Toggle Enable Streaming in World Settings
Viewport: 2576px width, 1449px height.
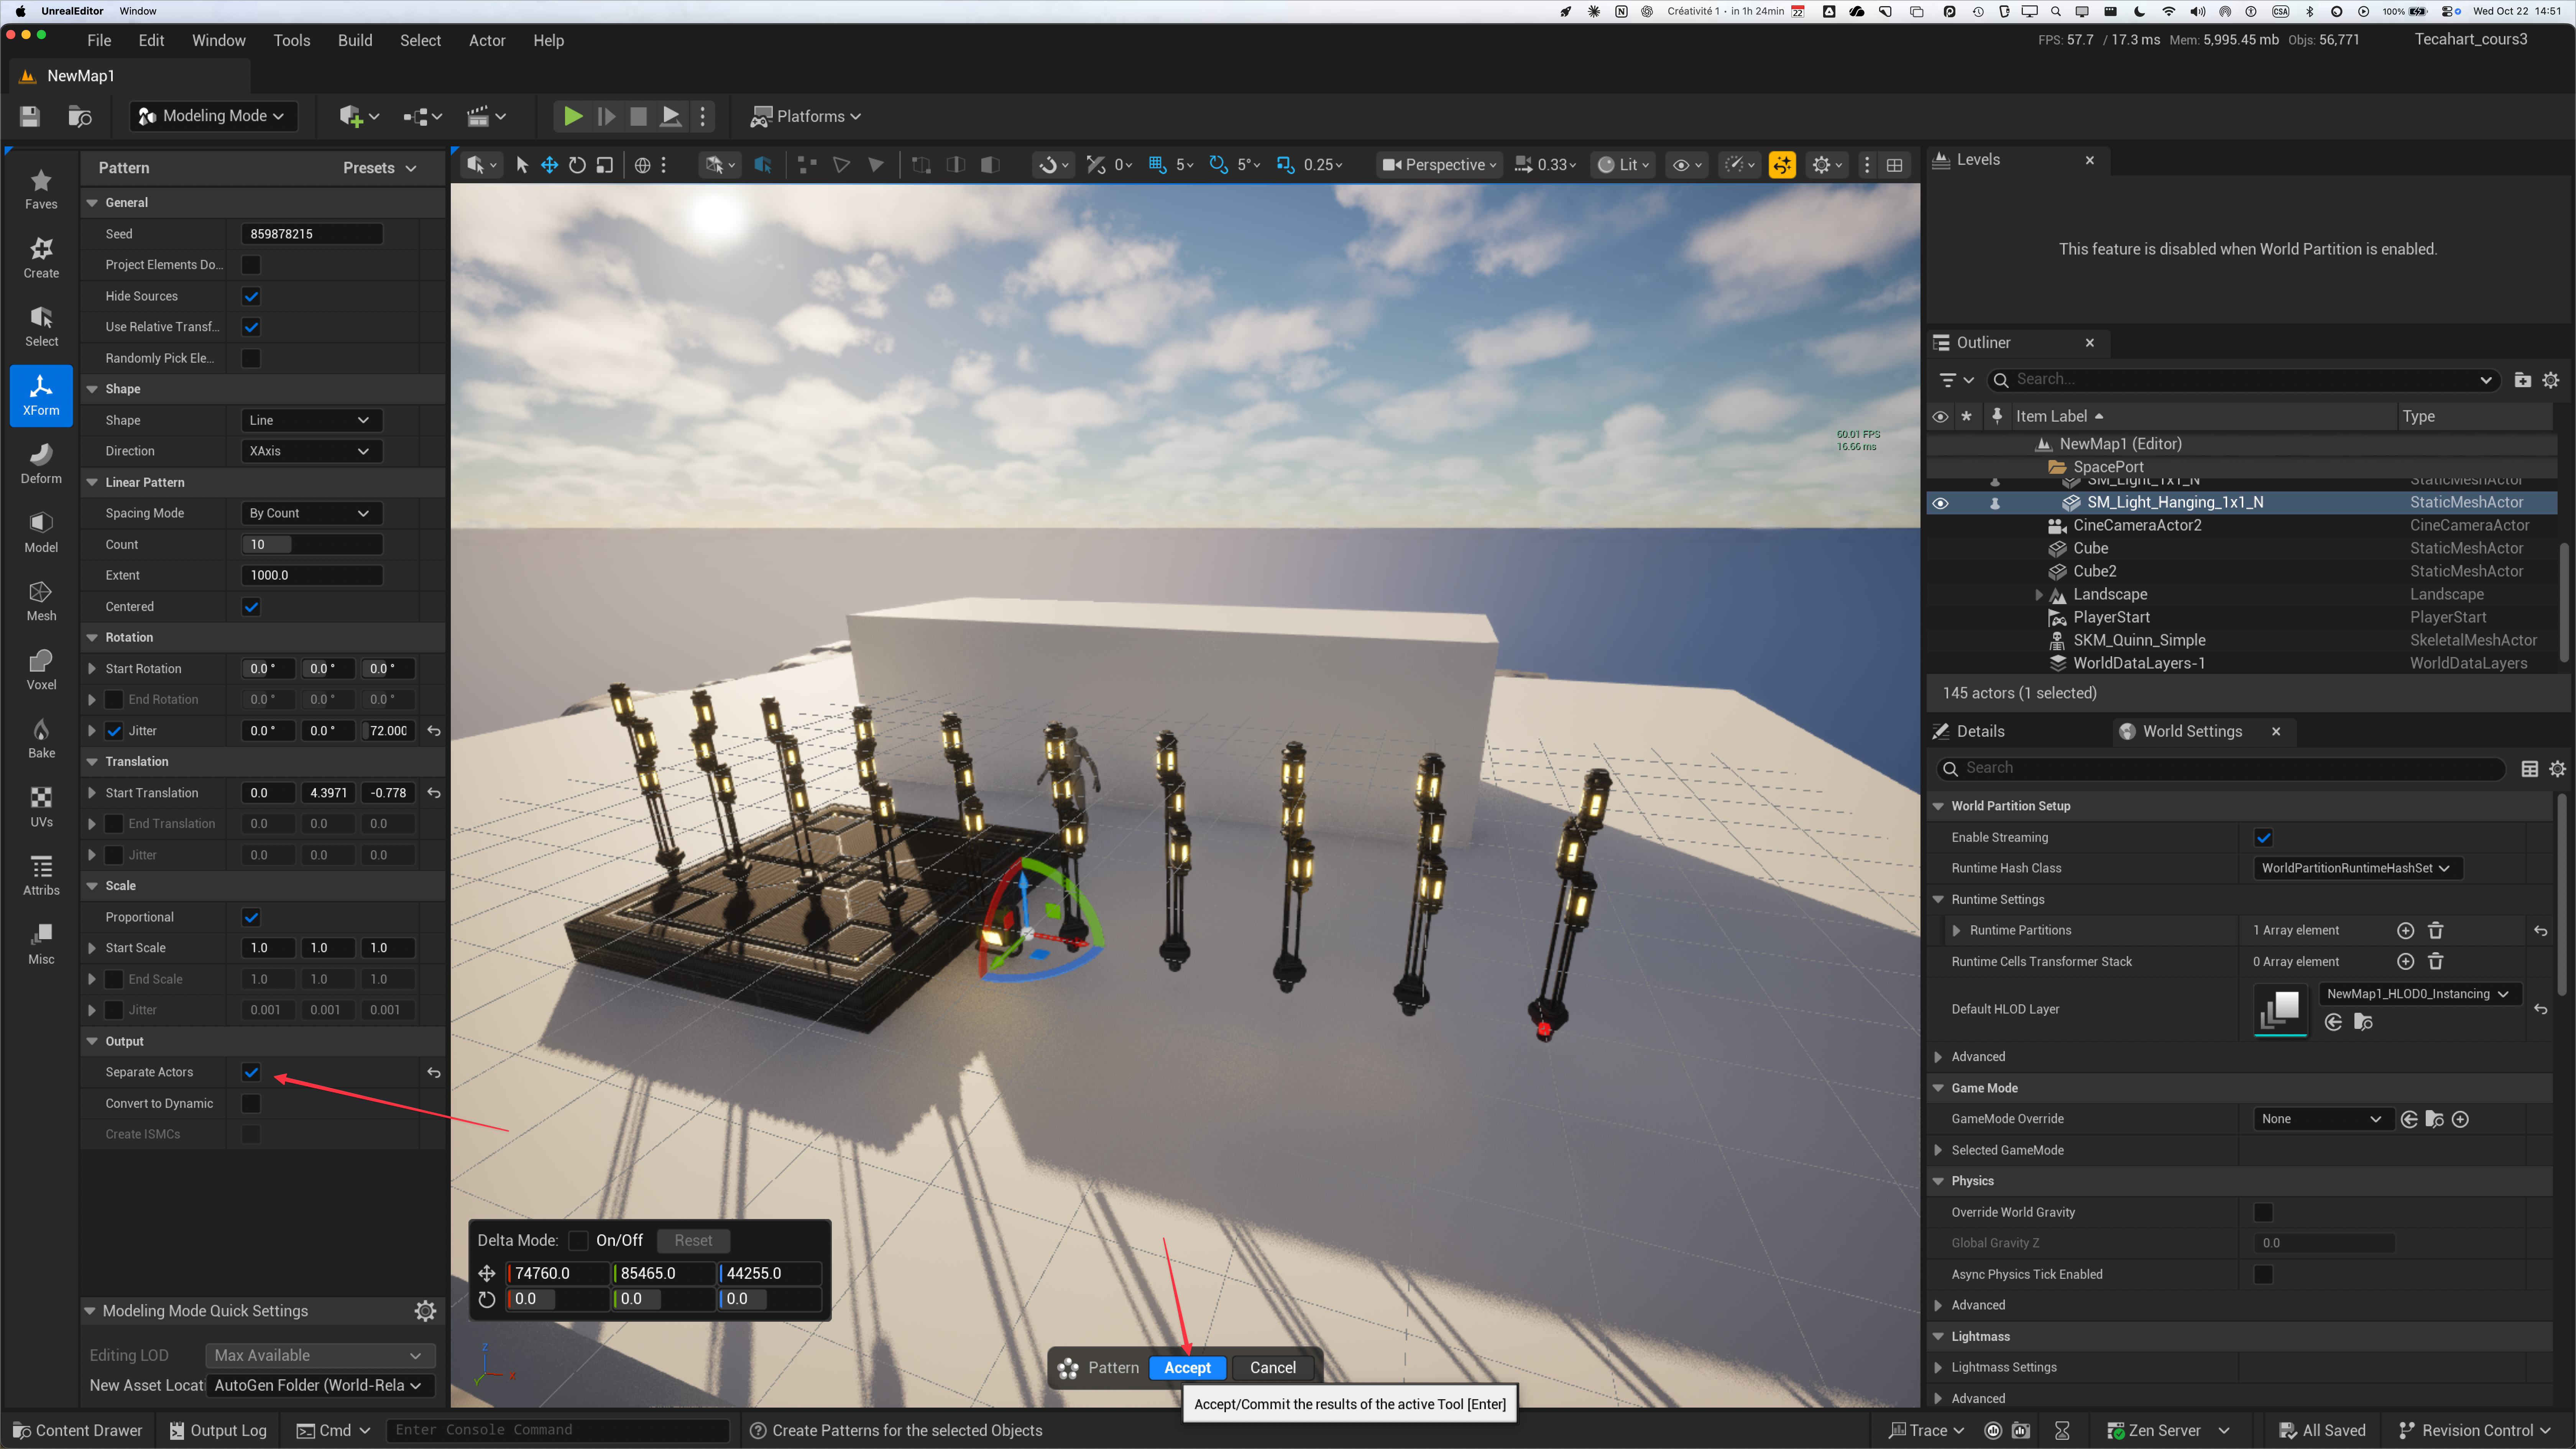click(x=2264, y=838)
